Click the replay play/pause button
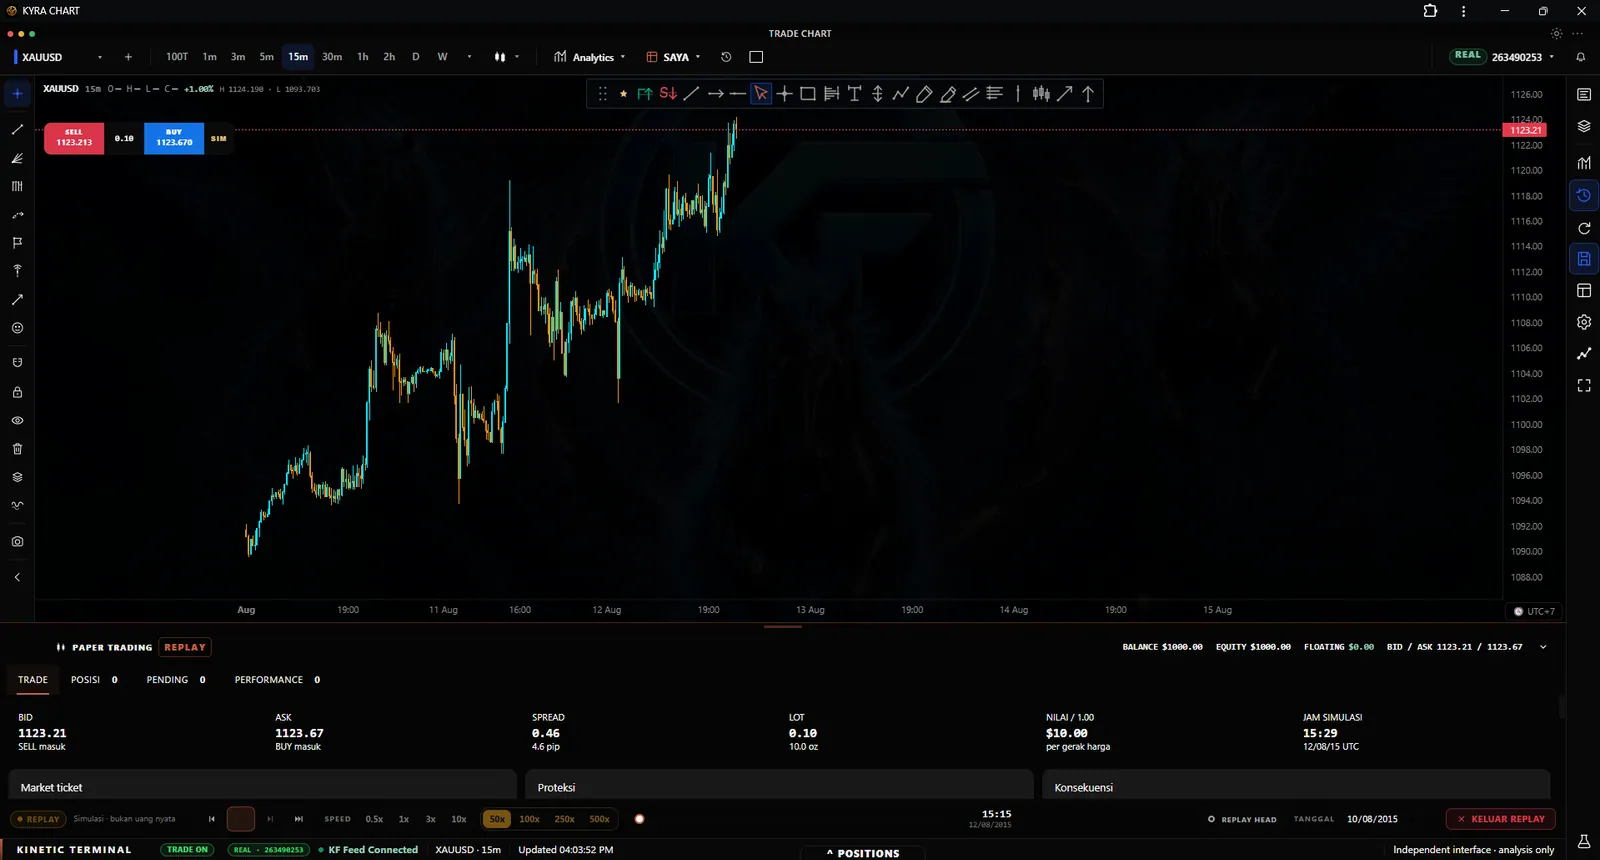Screen dimensions: 1600x860 (x=241, y=819)
